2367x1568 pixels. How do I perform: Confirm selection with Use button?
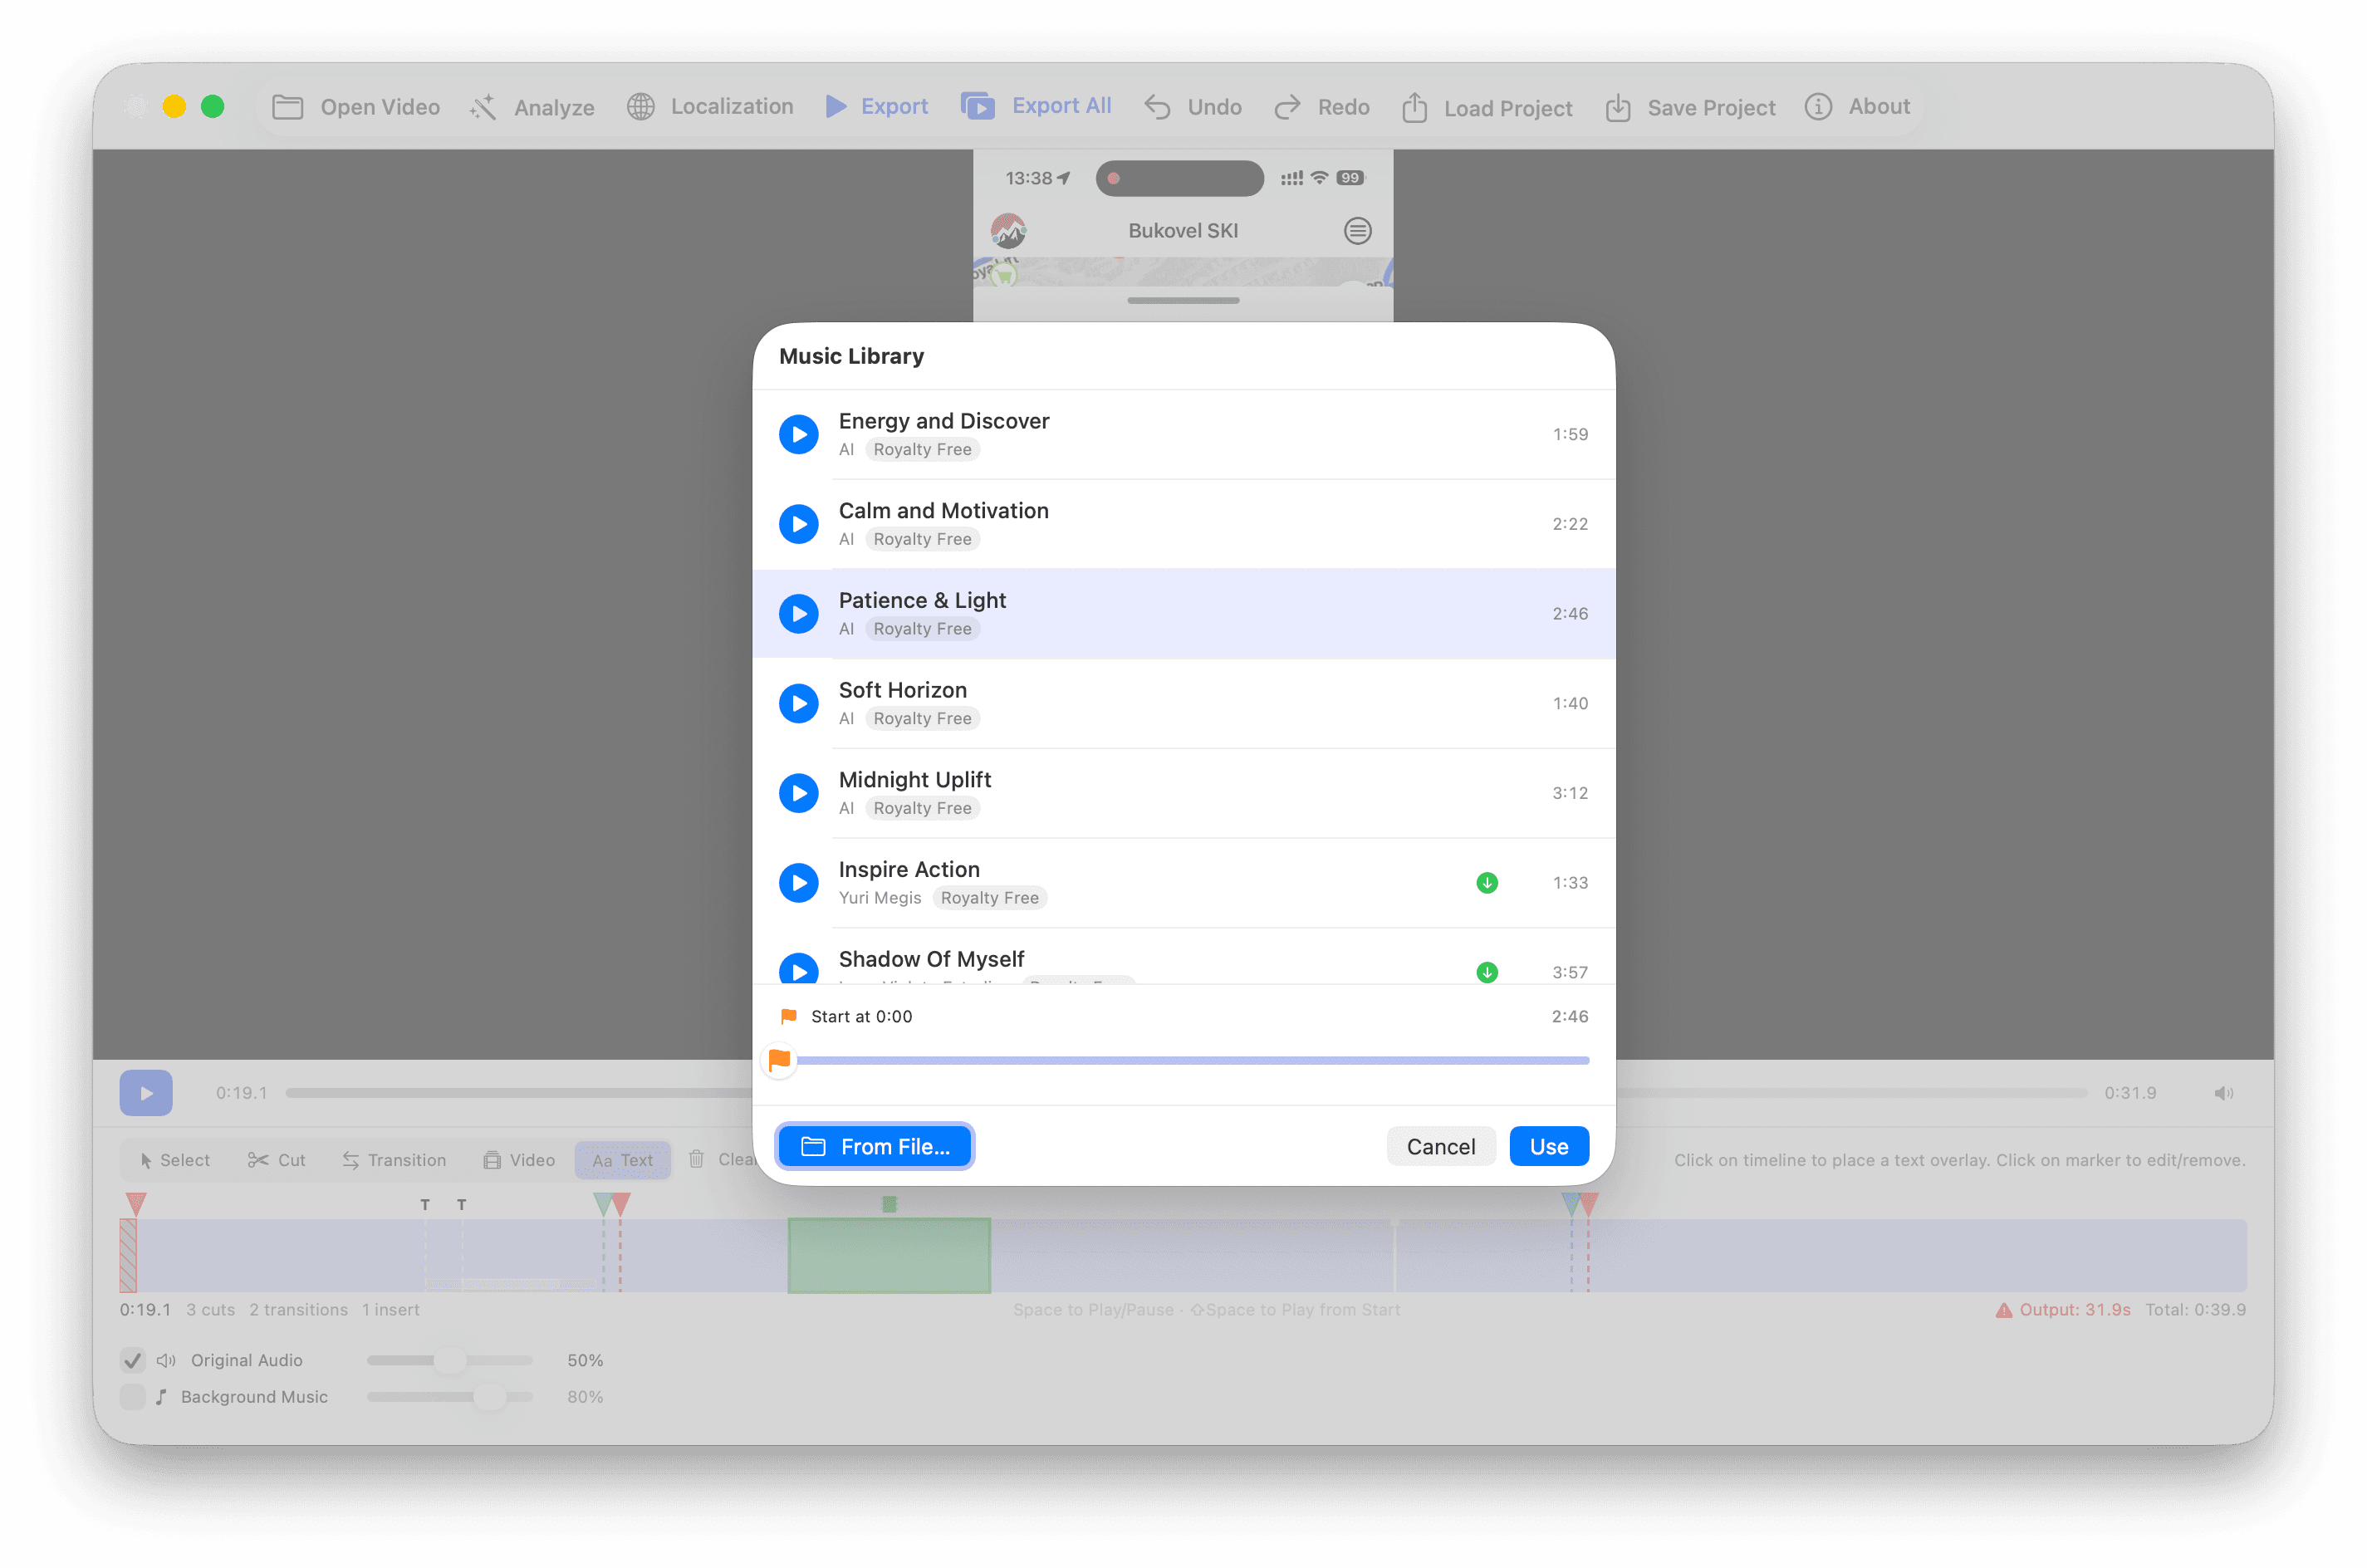(x=1548, y=1146)
